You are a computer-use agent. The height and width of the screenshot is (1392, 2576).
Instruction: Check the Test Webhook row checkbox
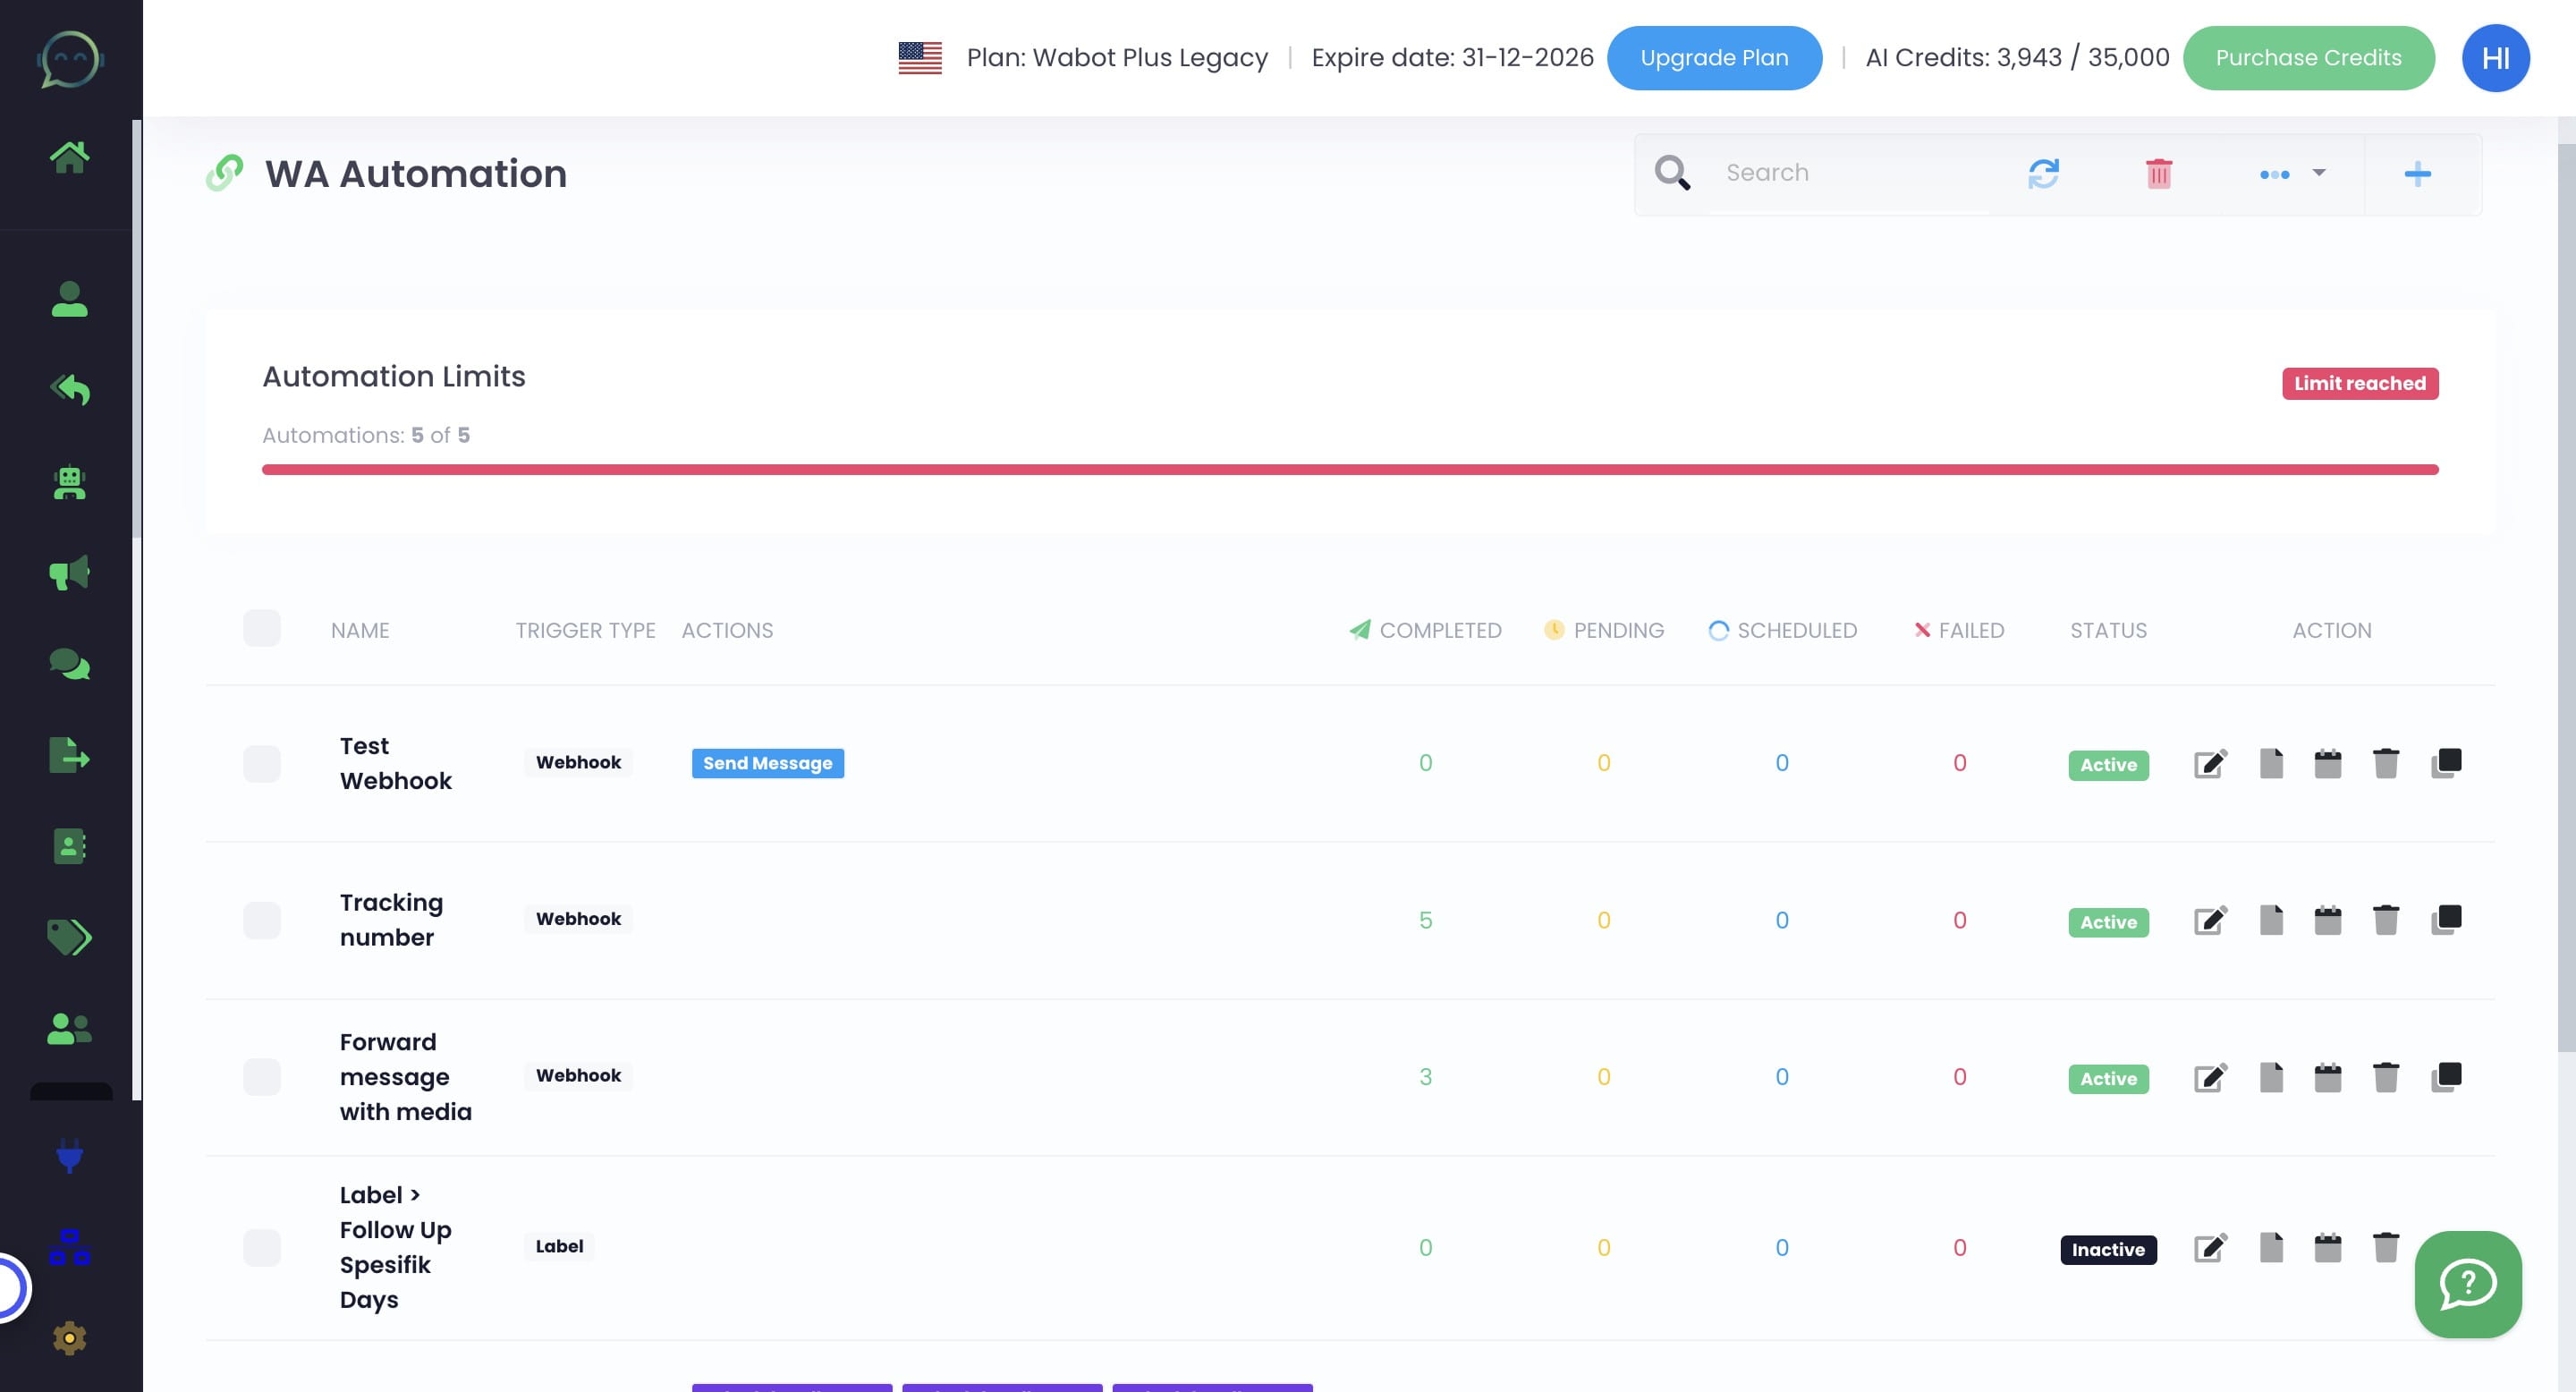[262, 764]
